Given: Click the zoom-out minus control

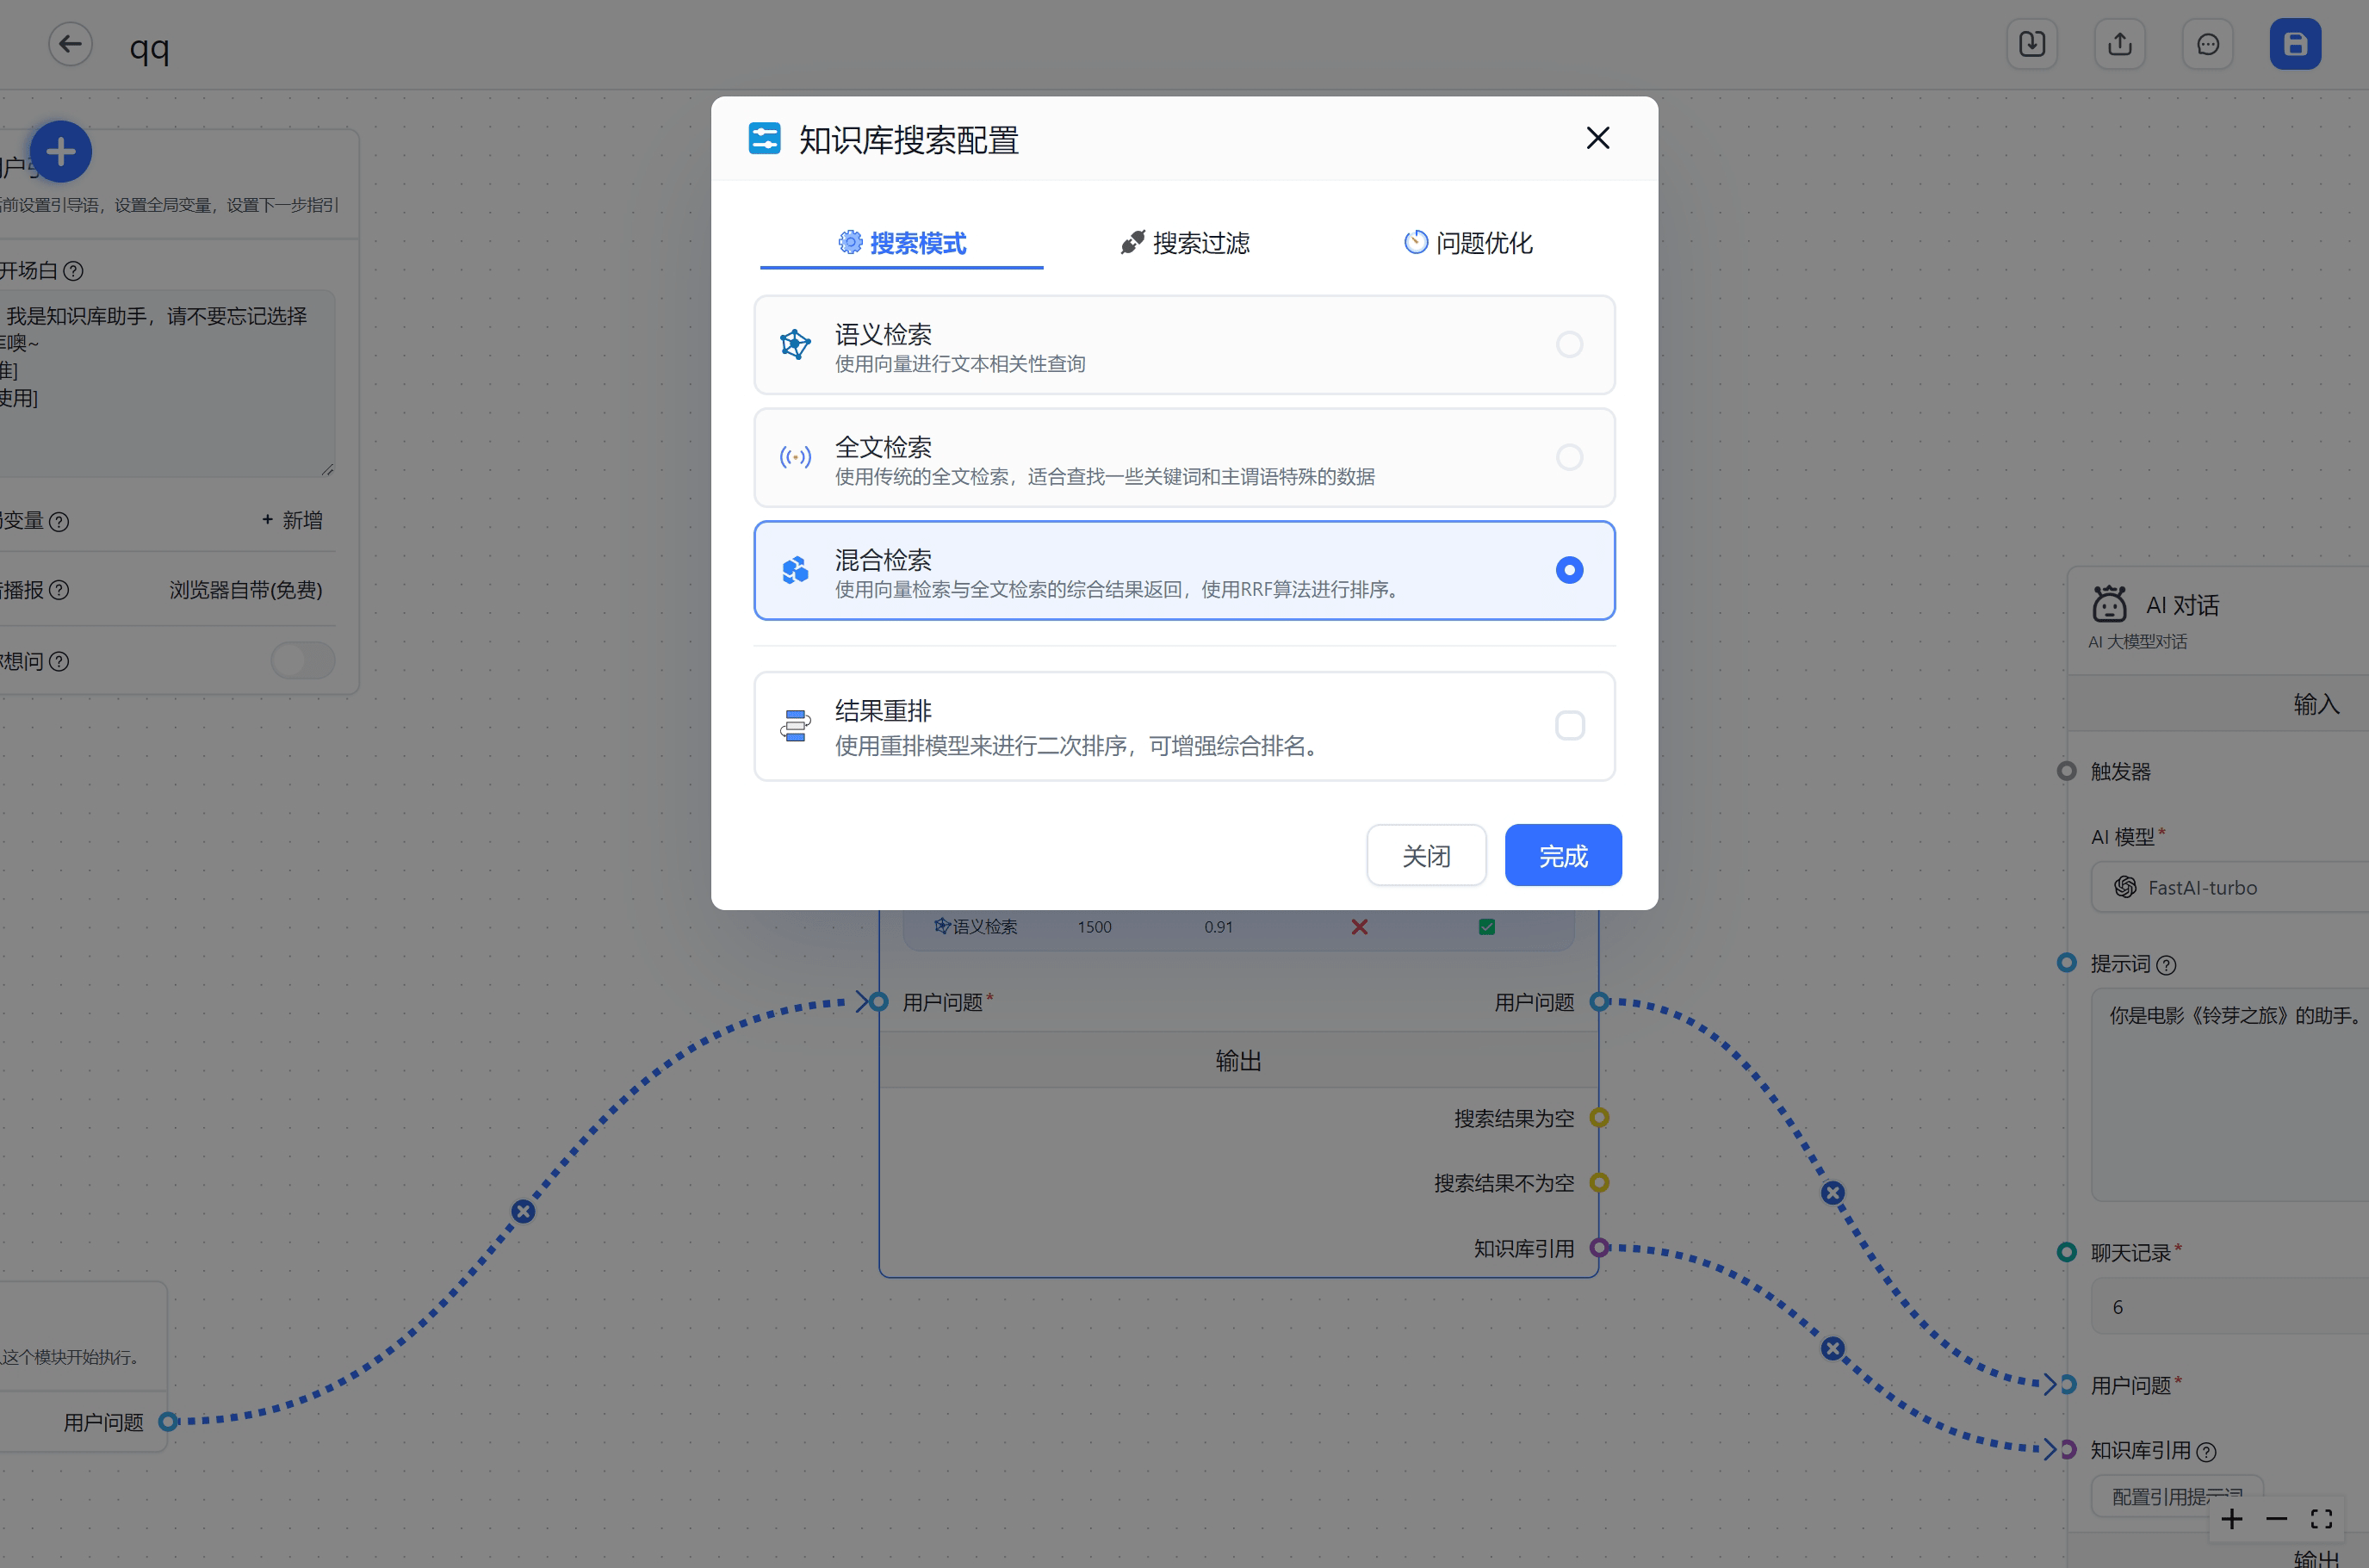Looking at the screenshot, I should 2277,1520.
